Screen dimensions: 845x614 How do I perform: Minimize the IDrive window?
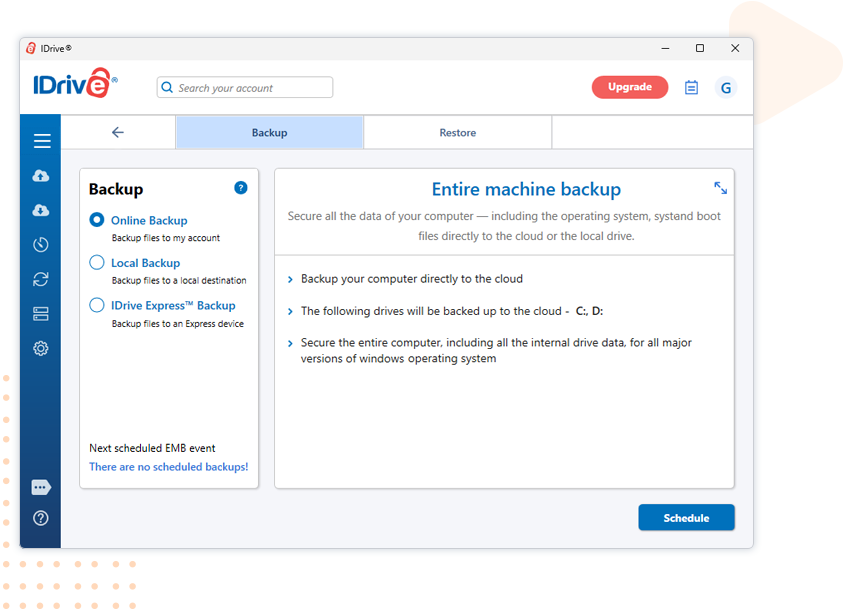[x=666, y=48]
